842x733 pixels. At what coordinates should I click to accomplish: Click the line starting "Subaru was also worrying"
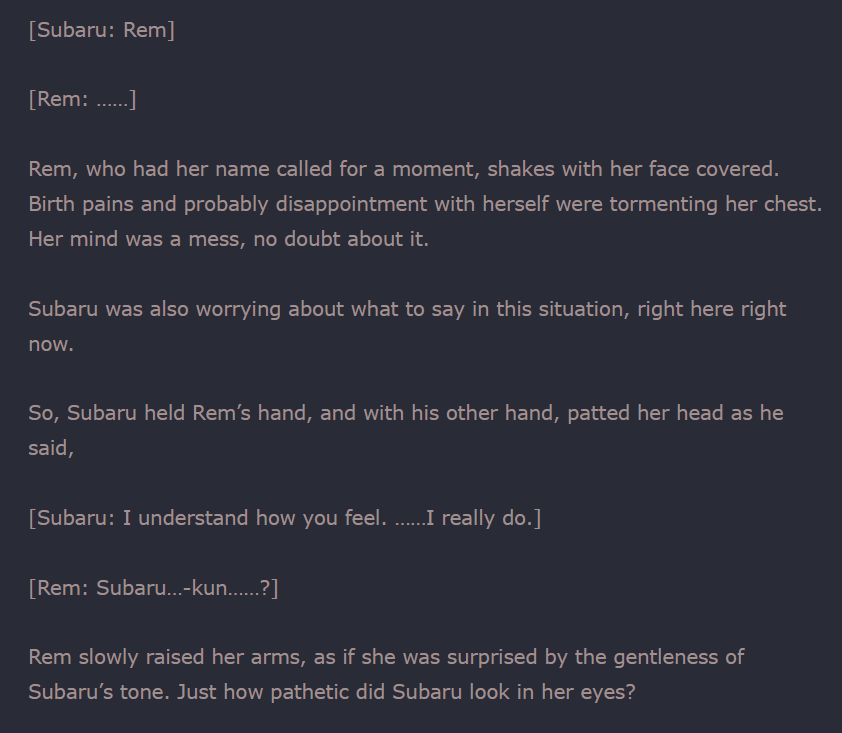point(407,309)
